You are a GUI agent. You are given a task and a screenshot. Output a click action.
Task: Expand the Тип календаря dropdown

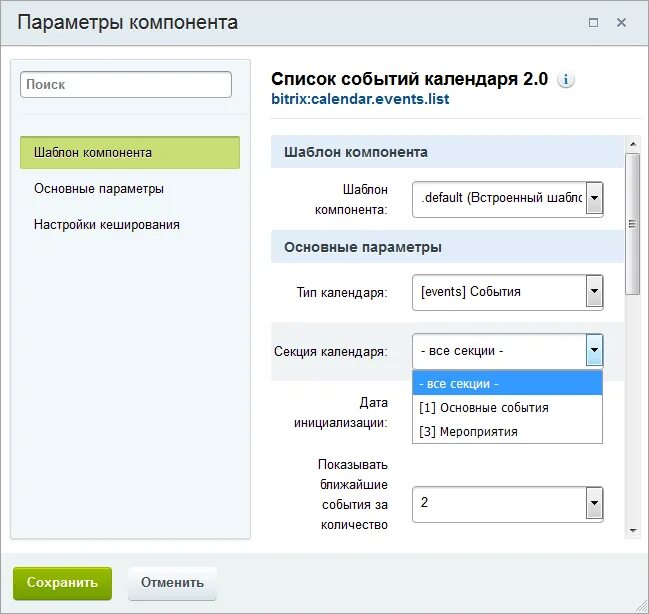[x=507, y=292]
